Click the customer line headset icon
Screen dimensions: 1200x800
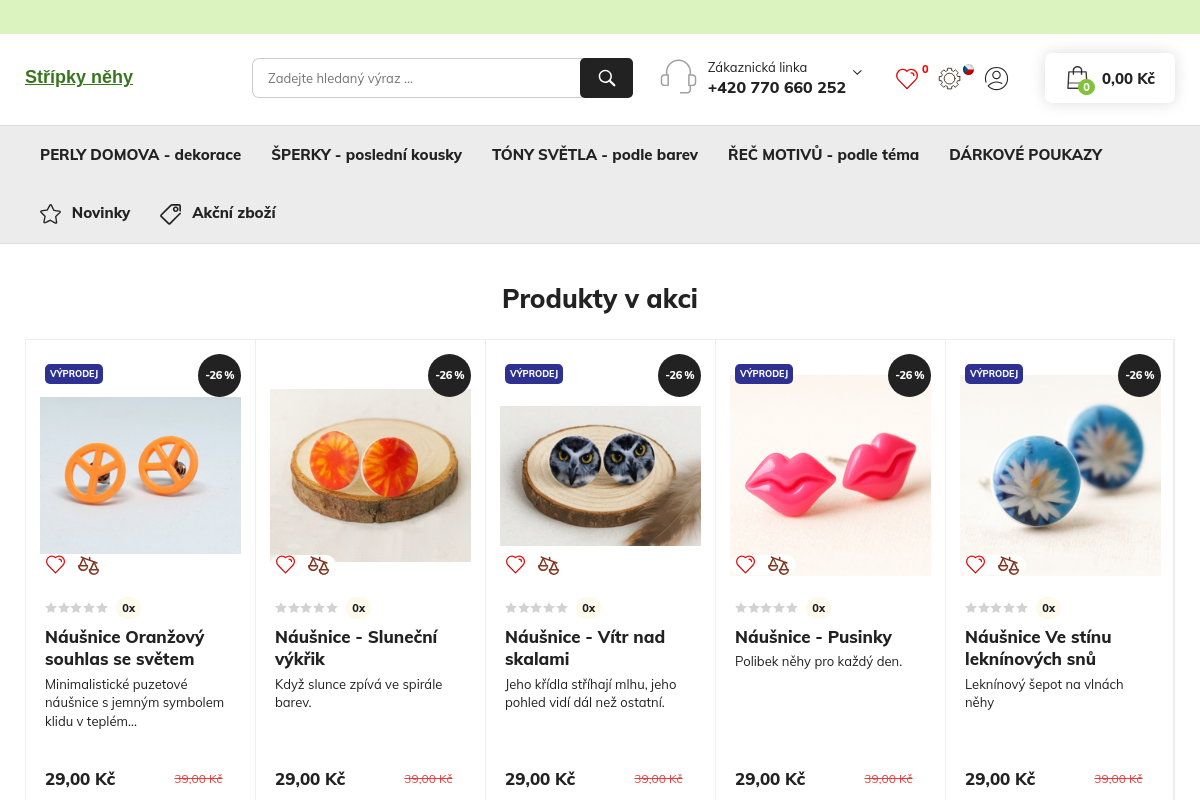pos(678,77)
